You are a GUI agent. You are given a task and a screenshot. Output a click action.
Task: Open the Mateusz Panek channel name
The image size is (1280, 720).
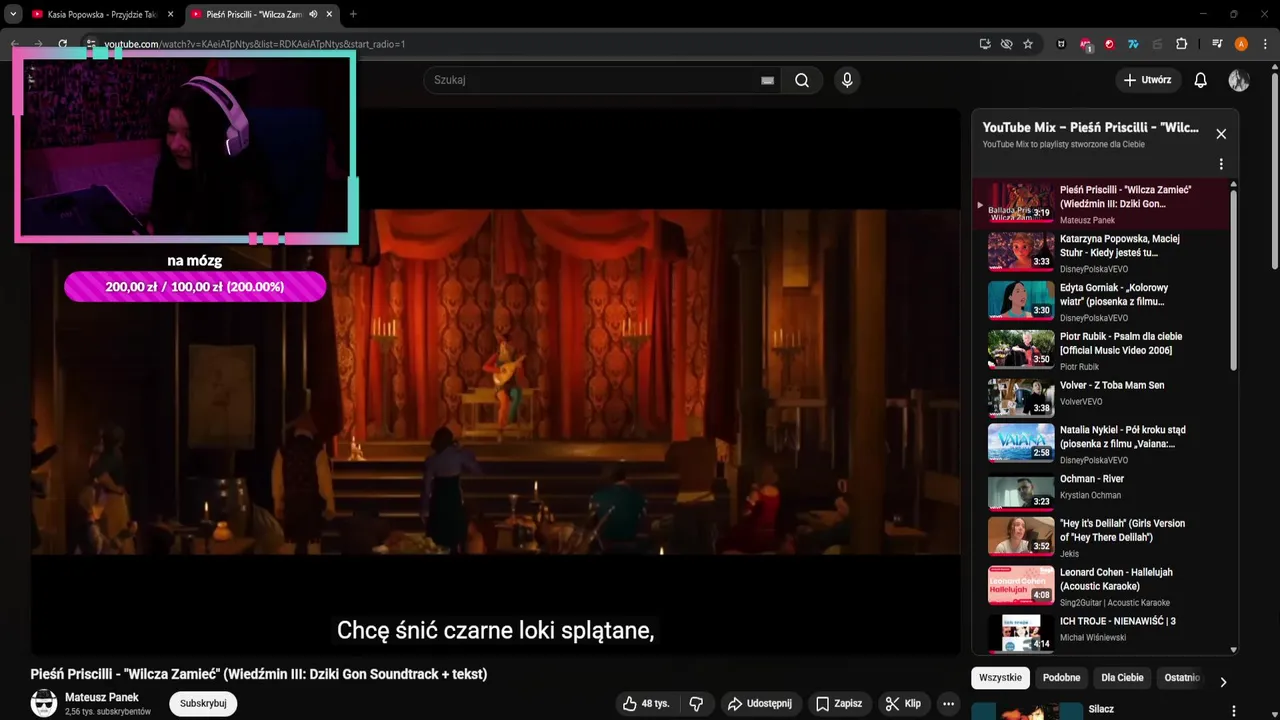(x=102, y=697)
